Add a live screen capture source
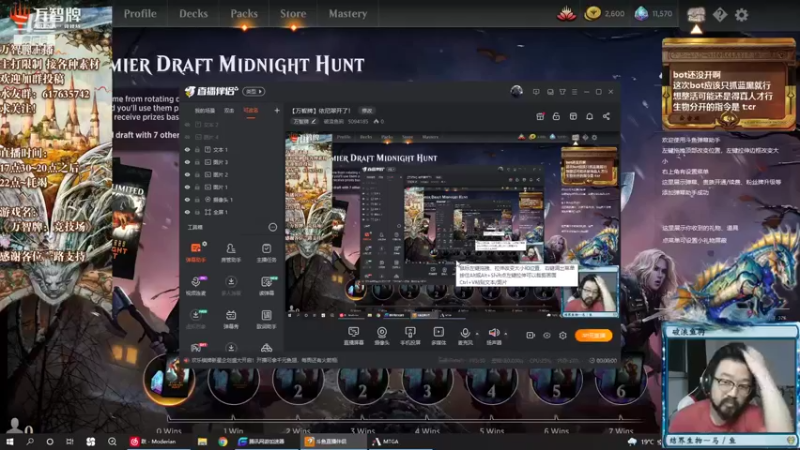 click(353, 336)
